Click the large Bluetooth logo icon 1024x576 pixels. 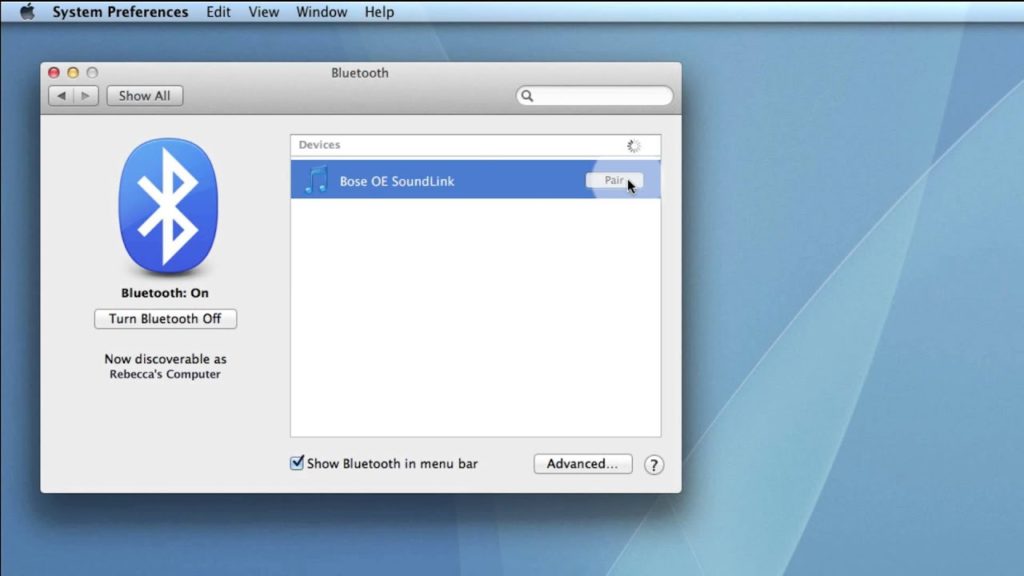click(x=168, y=206)
